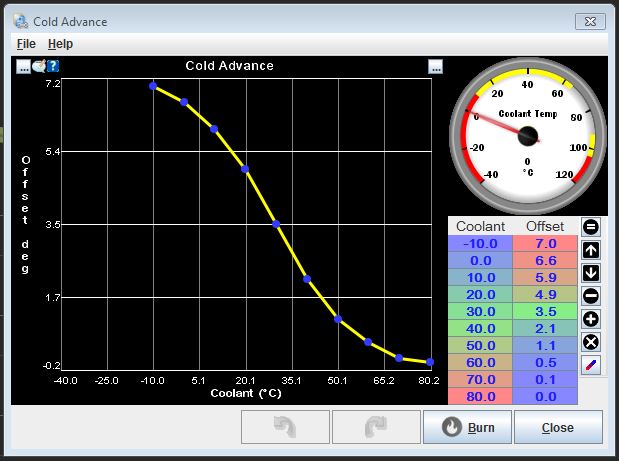Click the set-equal (=) table icon

591,227
